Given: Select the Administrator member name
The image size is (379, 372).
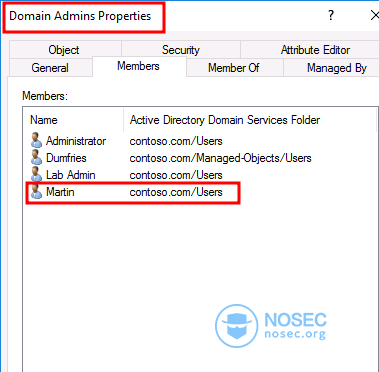Looking at the screenshot, I should [76, 141].
